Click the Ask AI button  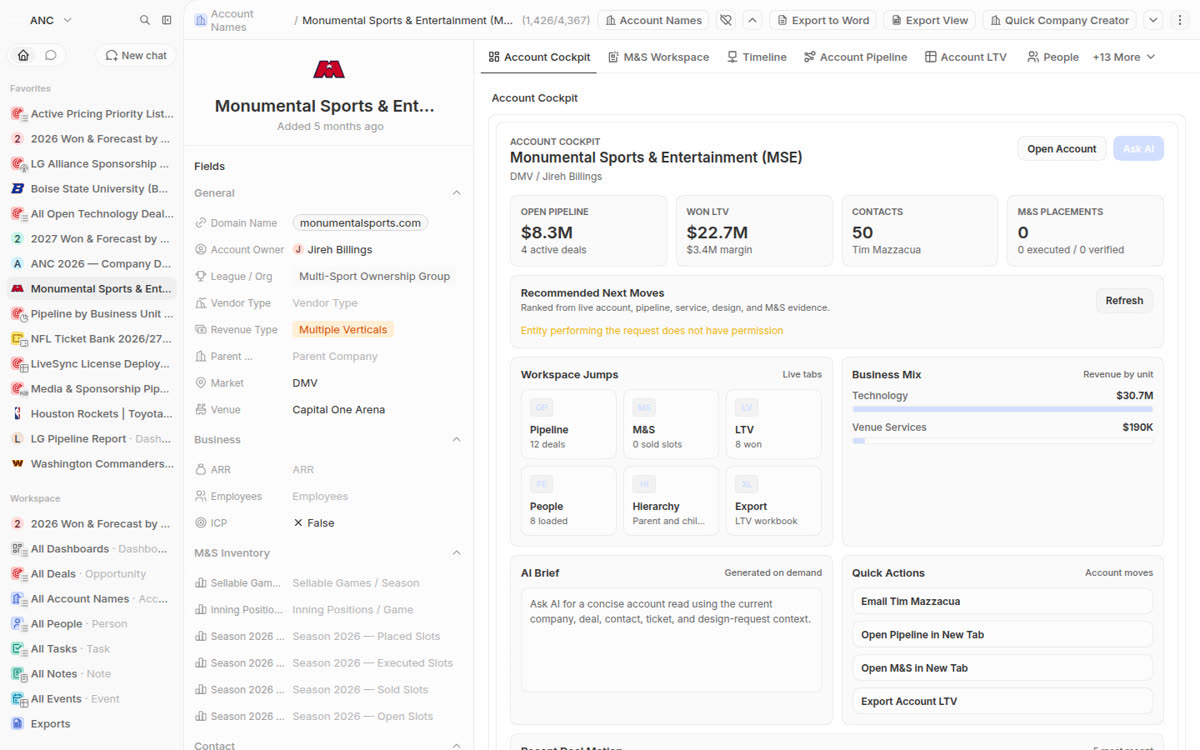(1138, 149)
